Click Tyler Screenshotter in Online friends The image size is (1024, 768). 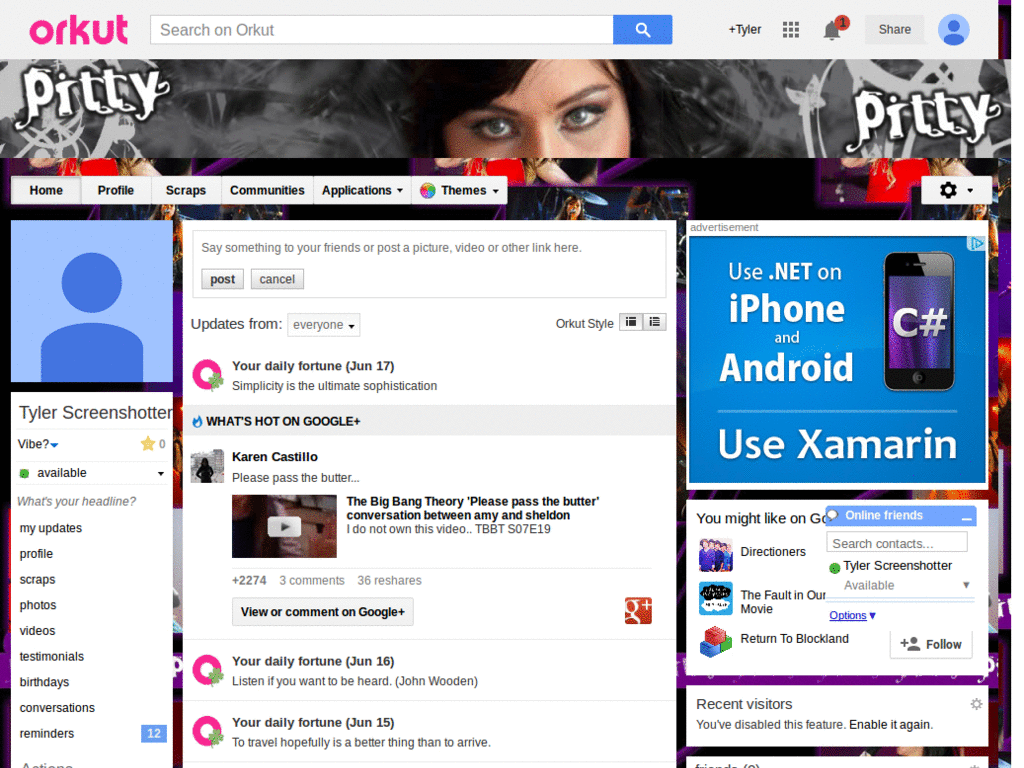coord(897,566)
